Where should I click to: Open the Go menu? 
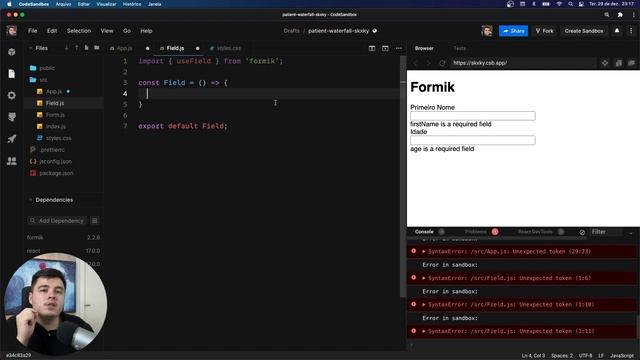pyautogui.click(x=127, y=31)
